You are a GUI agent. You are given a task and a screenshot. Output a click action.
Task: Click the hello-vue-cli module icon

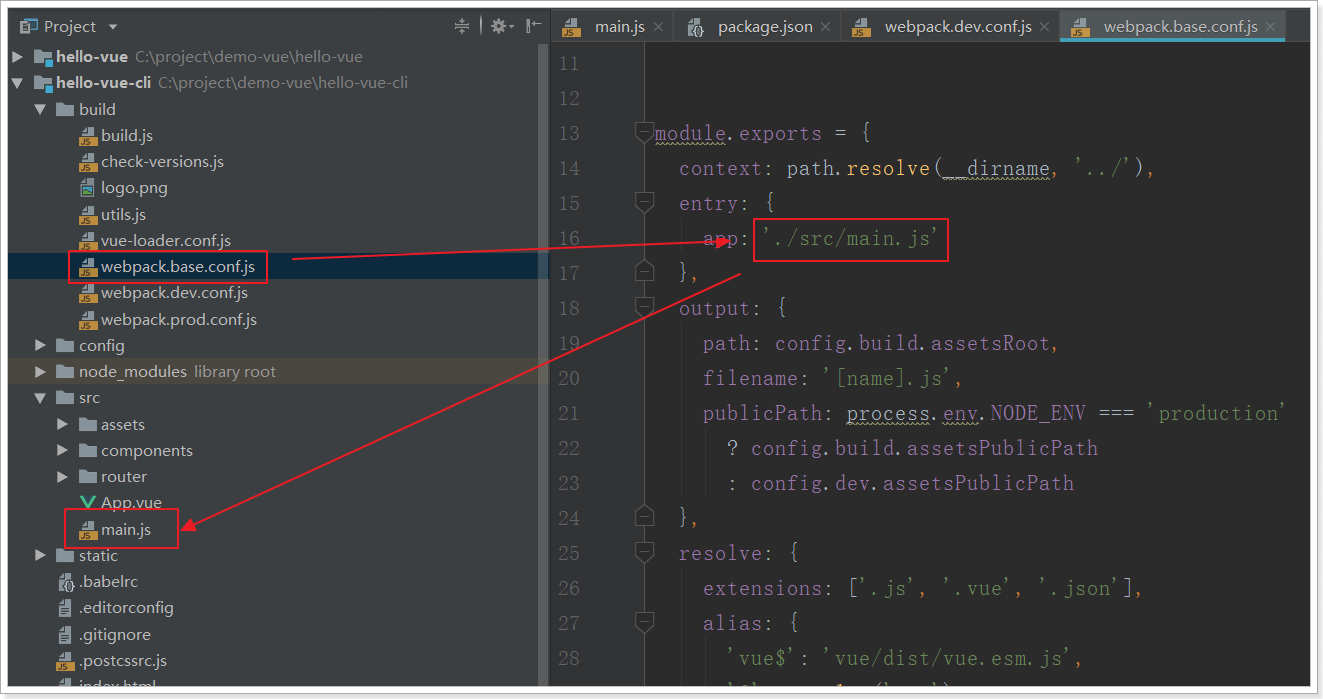click(42, 83)
